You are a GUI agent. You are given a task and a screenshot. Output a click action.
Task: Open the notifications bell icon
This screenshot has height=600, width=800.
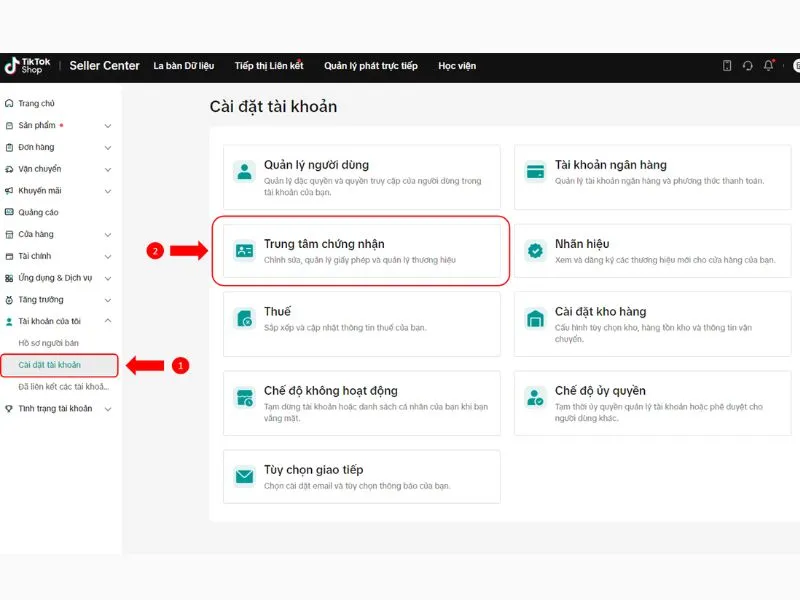coord(768,65)
